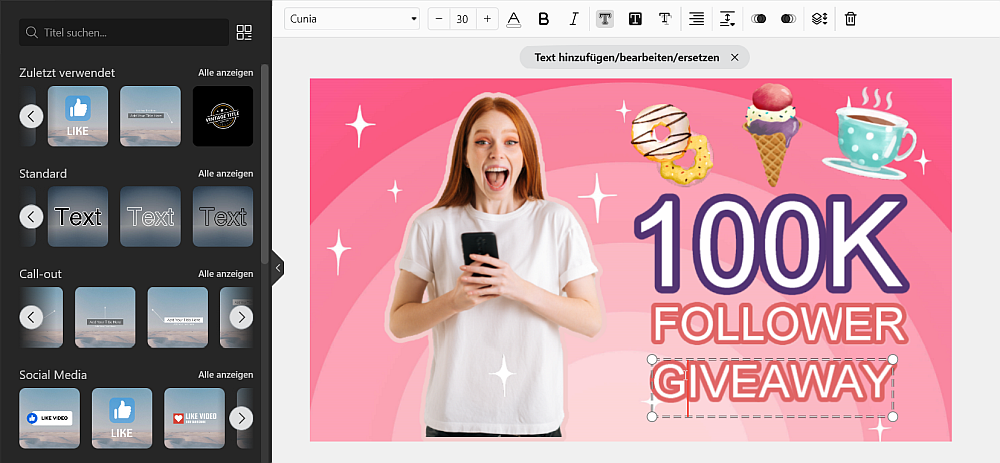Screen dimensions: 1000x463
Task: Toggle bold formatting
Action: tap(543, 19)
